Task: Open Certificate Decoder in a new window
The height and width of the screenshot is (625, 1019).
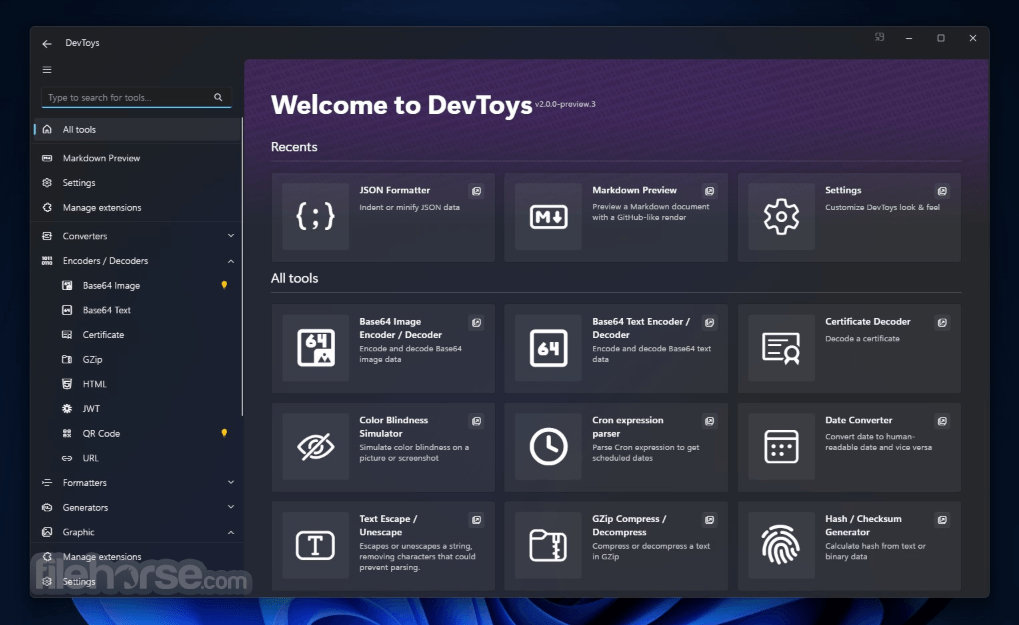Action: pos(942,322)
